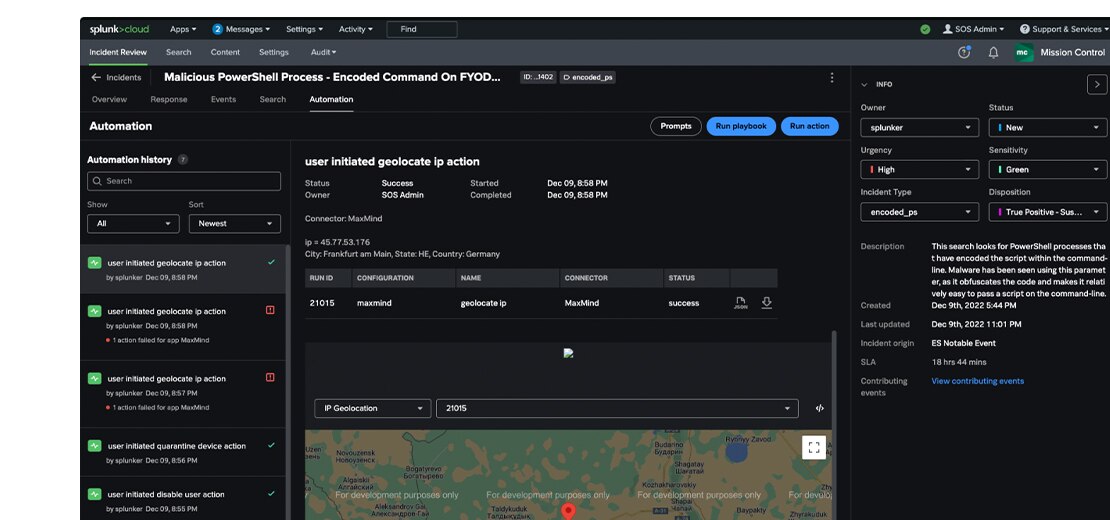Open the incident three-dot options menu
This screenshot has width=1110, height=520.
832,78
